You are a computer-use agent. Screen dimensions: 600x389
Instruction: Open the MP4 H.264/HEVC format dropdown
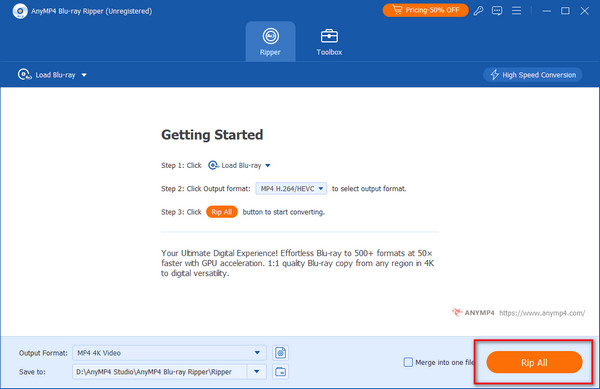[x=291, y=189]
